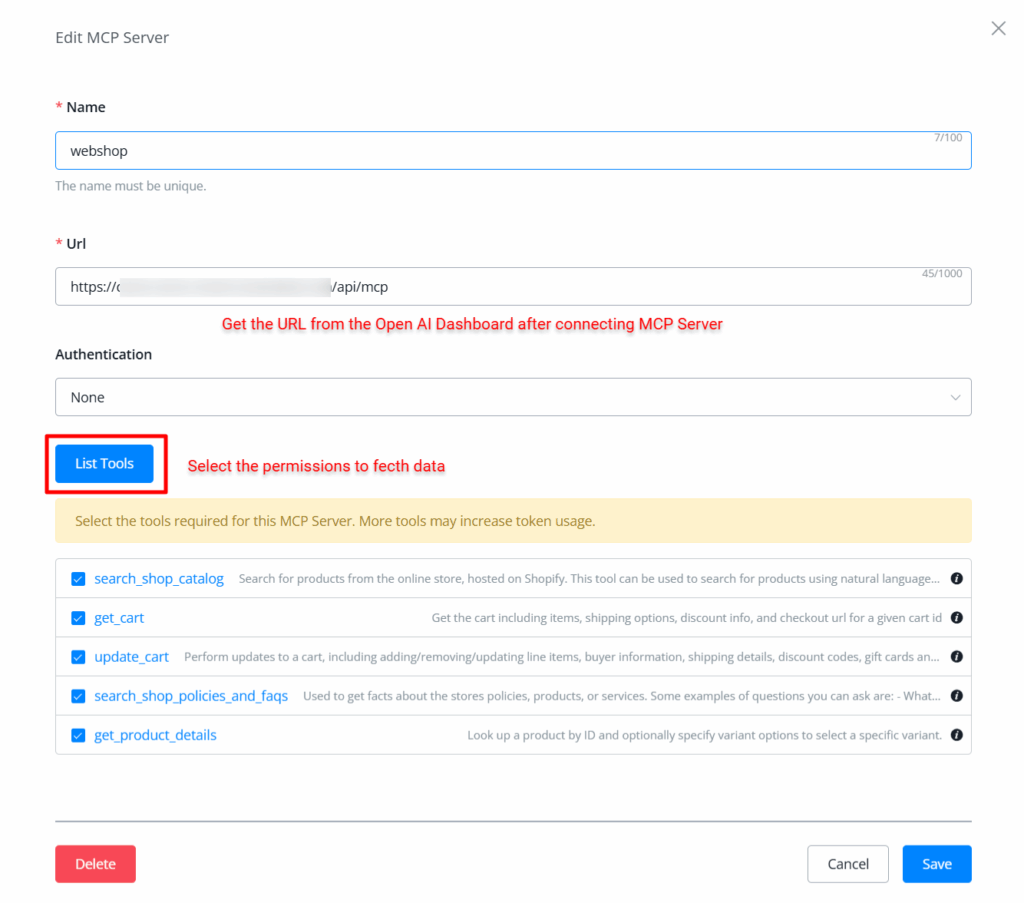Click info icon for get_product_details tool
1024x903 pixels.
coord(956,735)
